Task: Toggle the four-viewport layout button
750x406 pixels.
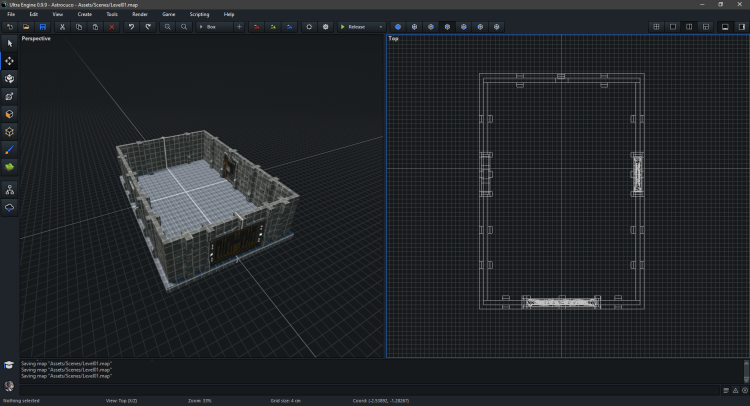Action: (656, 27)
